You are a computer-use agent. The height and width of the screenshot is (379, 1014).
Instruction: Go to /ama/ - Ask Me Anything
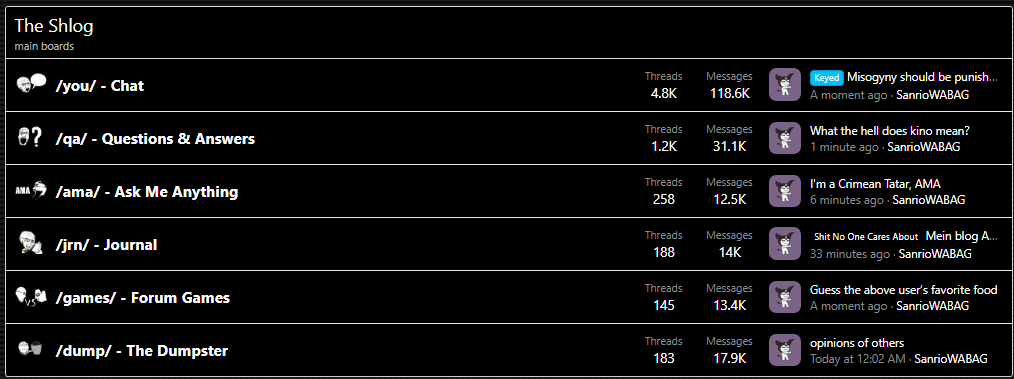pos(147,191)
